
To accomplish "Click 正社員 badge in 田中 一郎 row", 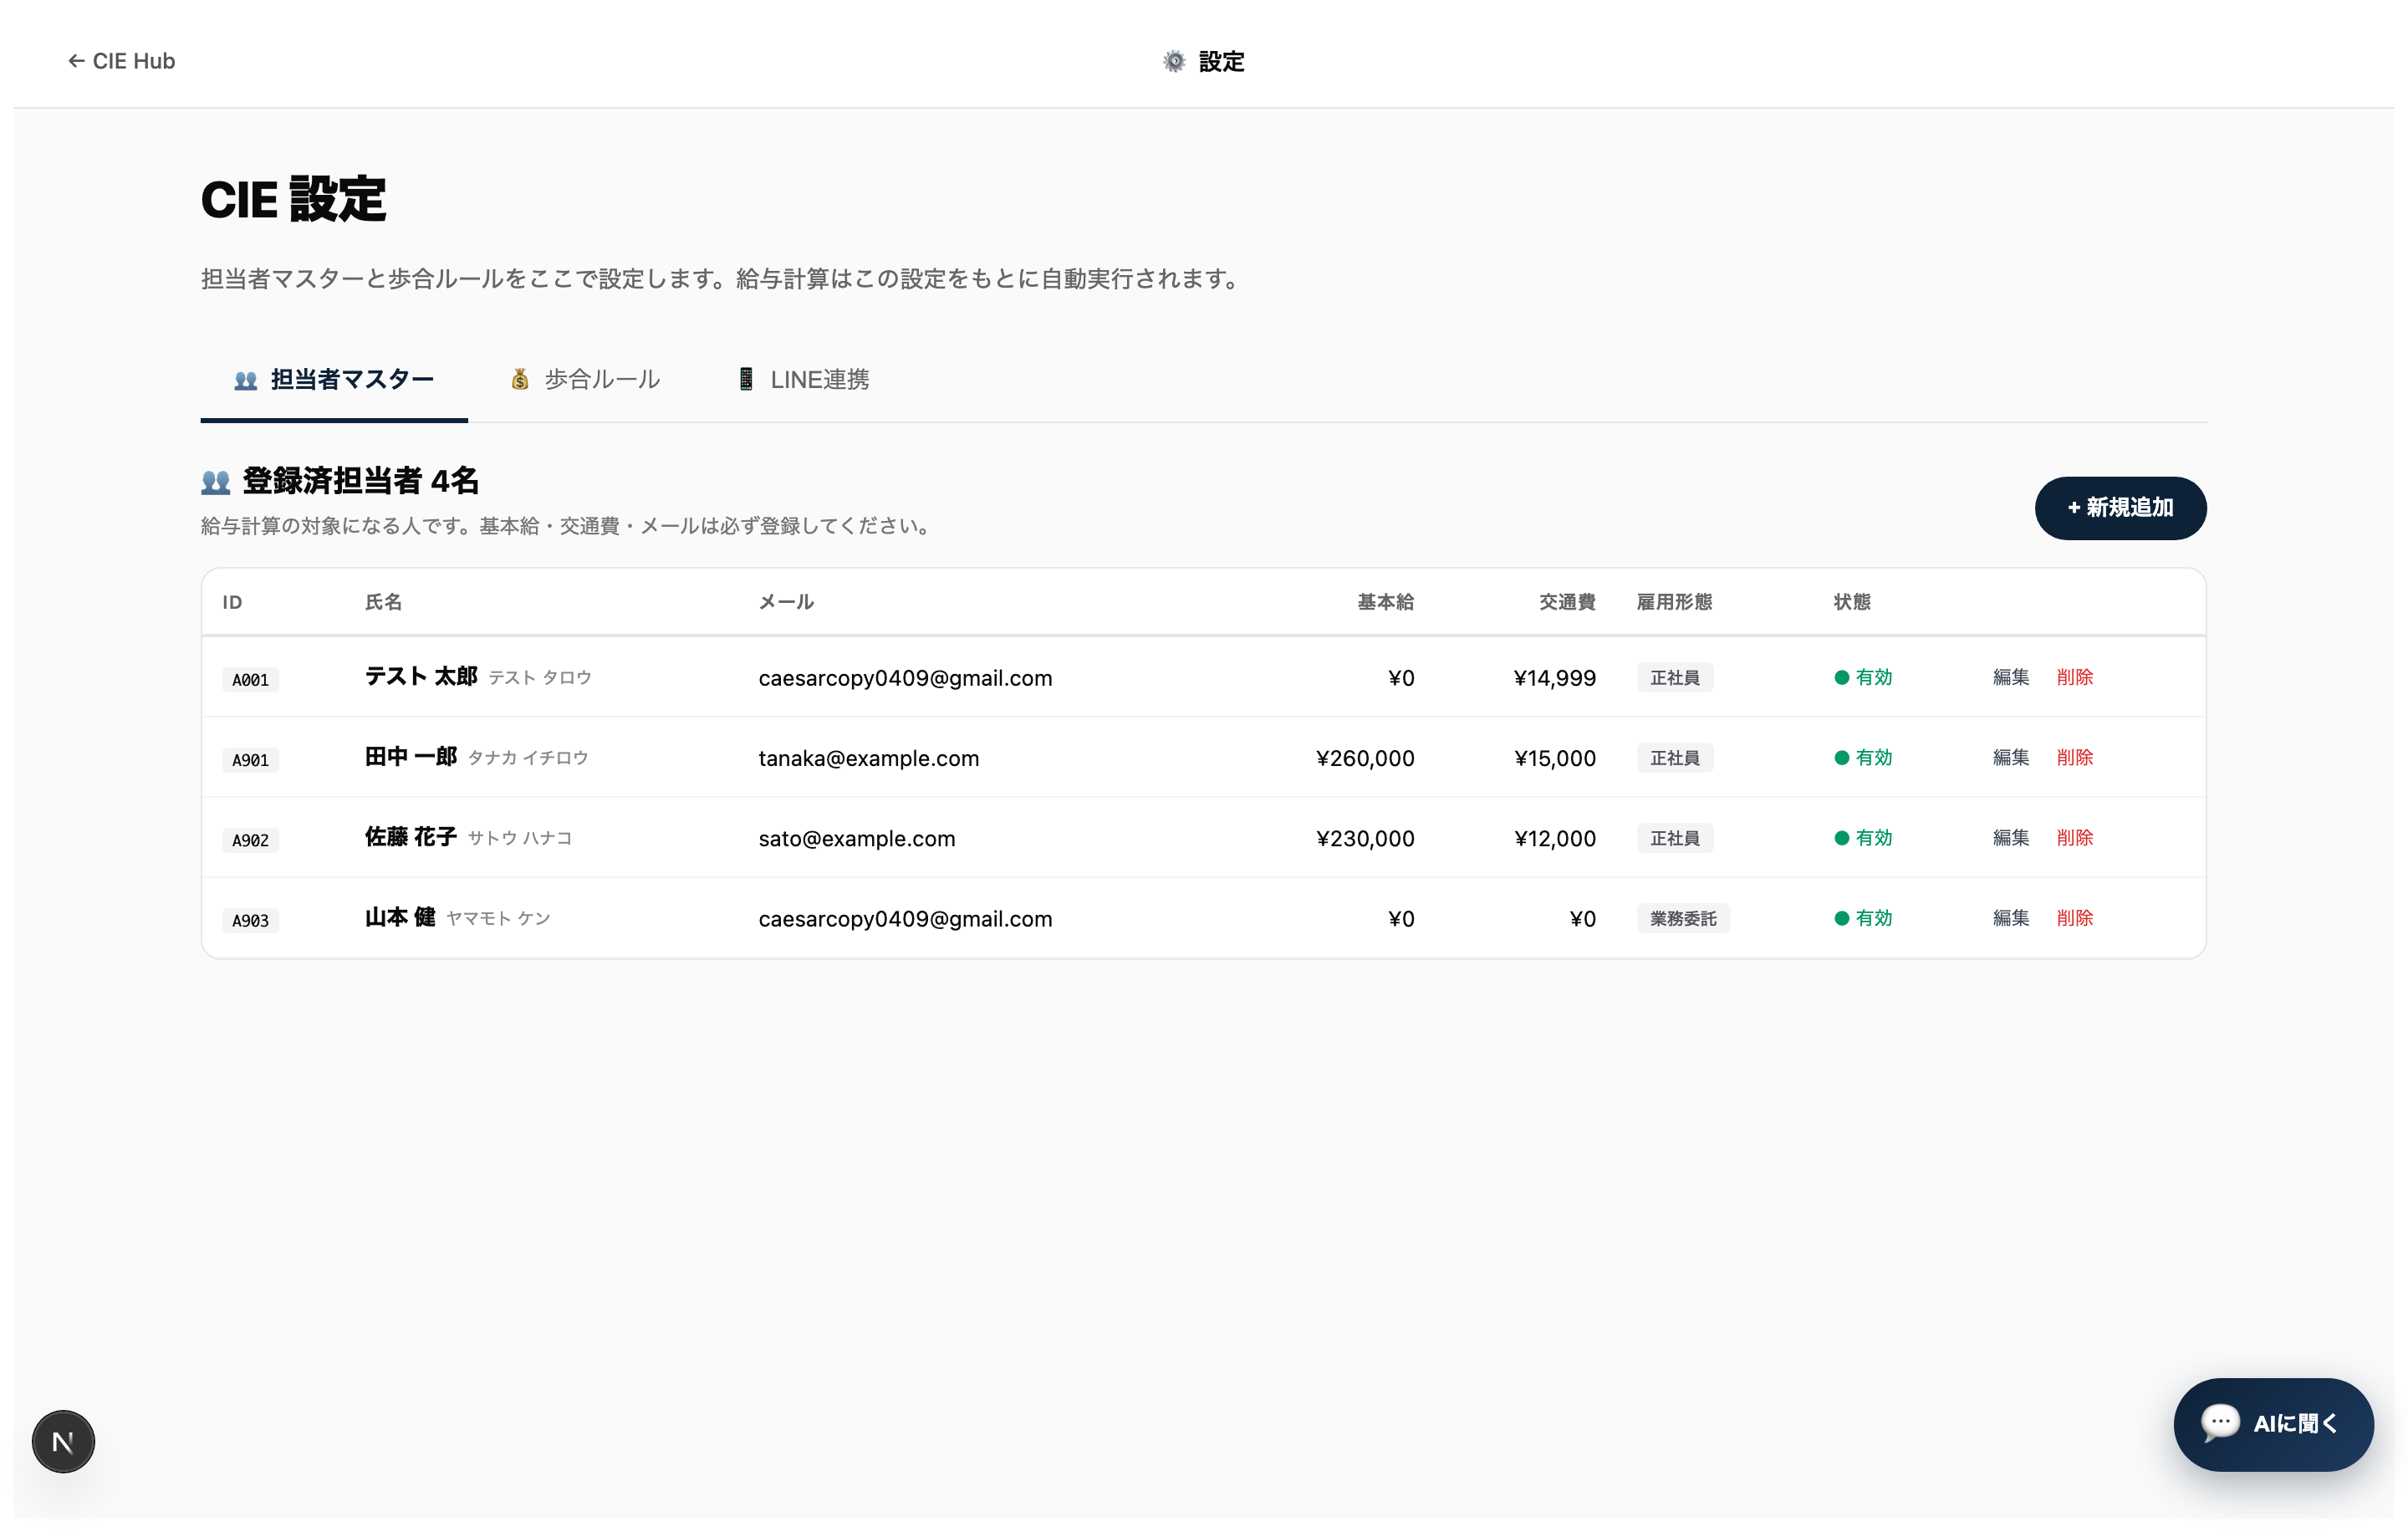I will point(1675,758).
